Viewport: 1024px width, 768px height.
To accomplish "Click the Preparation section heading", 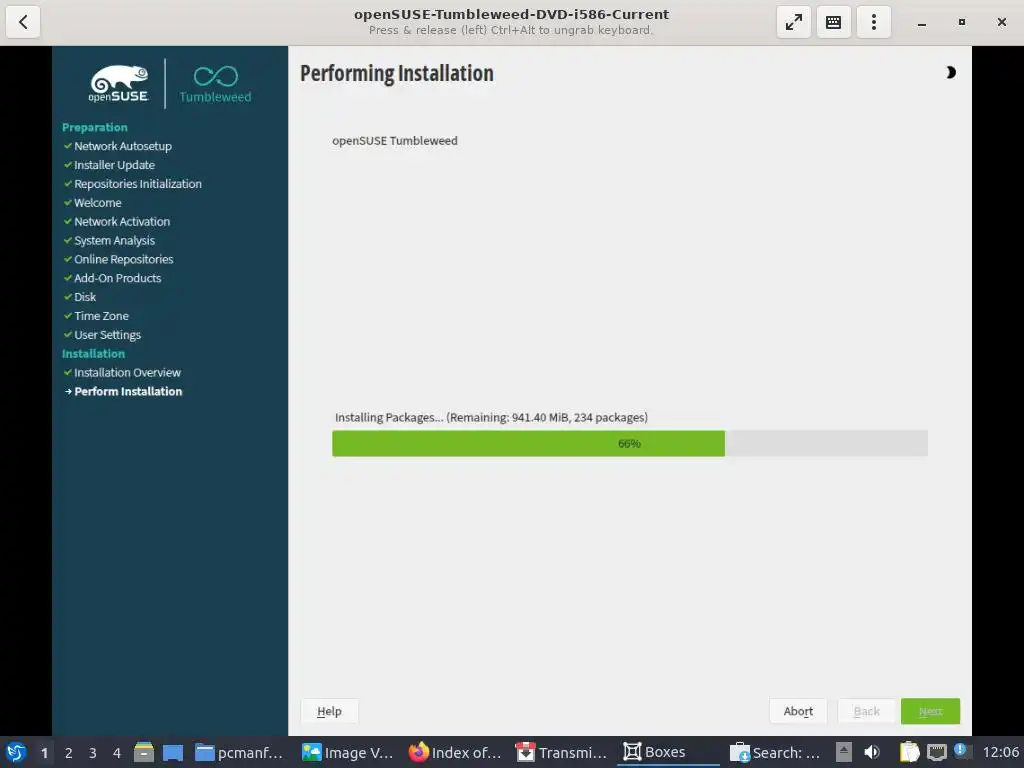I will point(95,127).
